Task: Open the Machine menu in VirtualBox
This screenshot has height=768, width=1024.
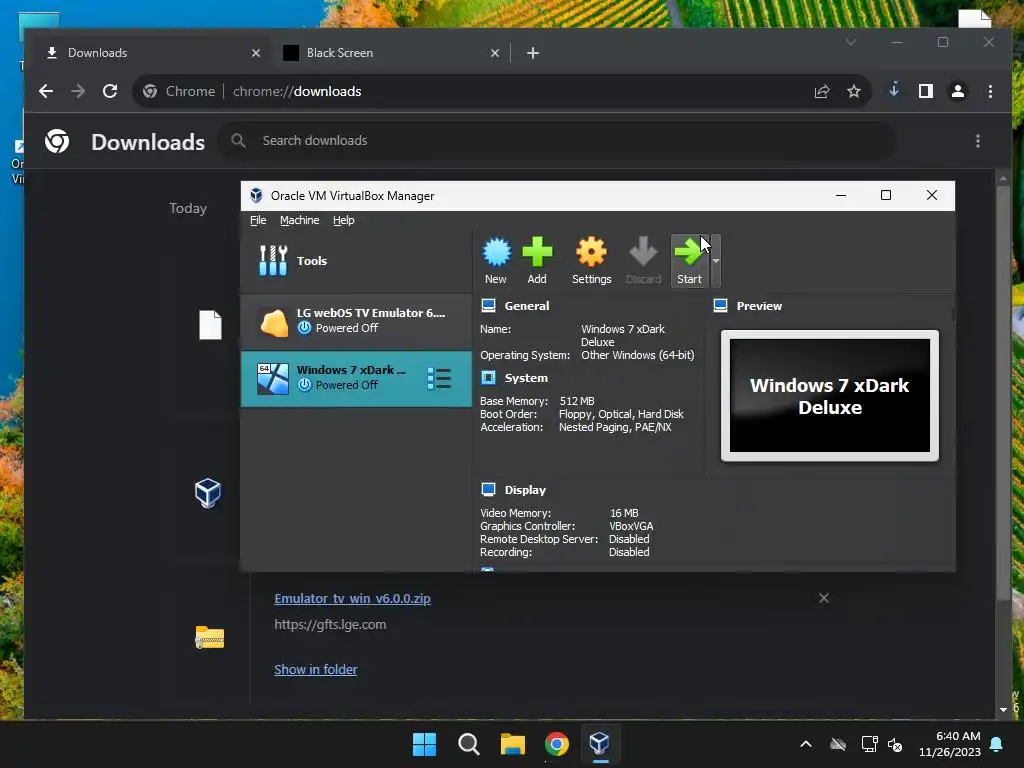Action: (300, 220)
